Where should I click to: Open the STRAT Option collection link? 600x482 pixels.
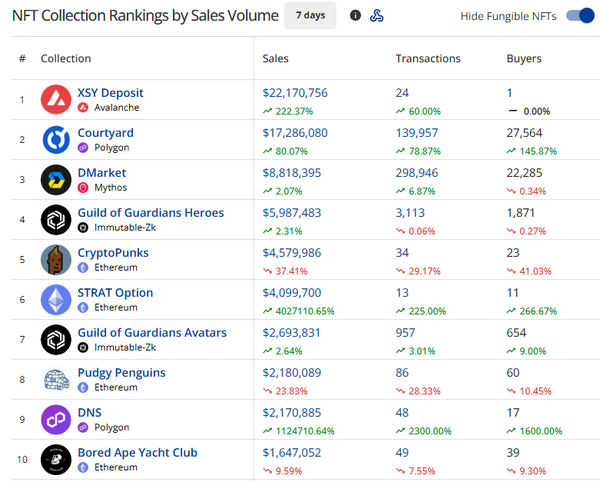115,293
